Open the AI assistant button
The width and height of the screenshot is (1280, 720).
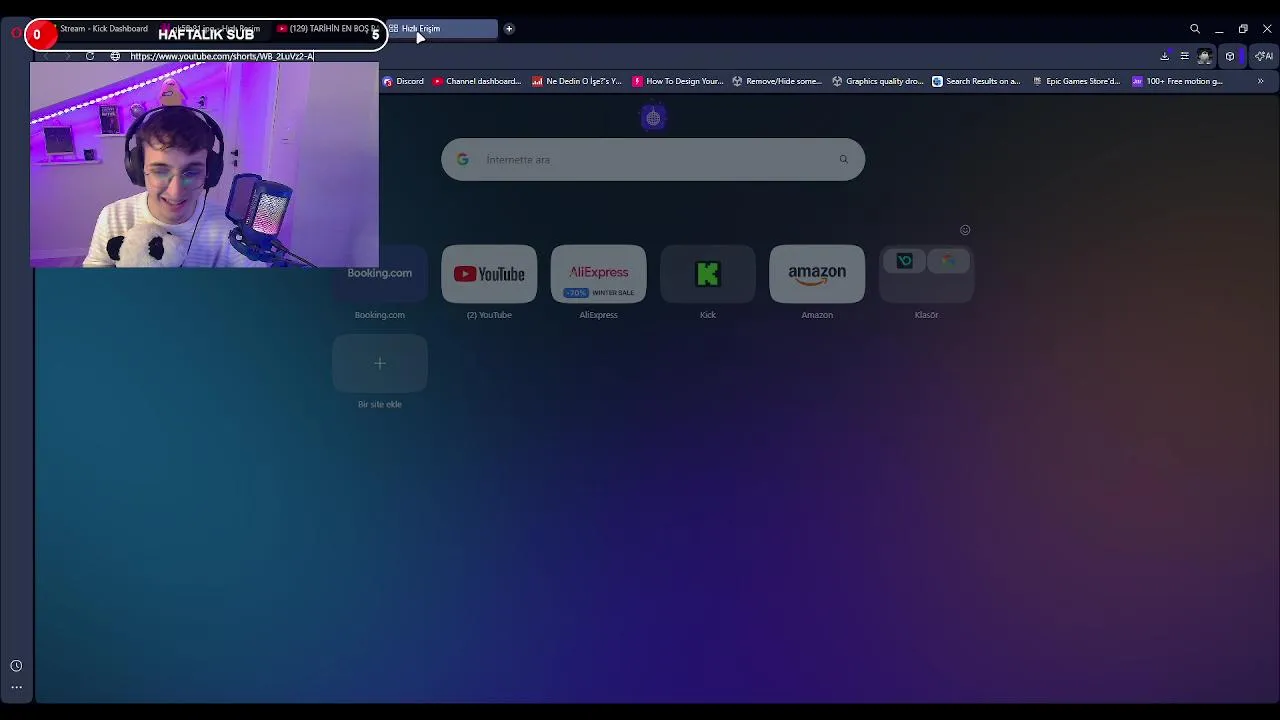tap(1264, 56)
